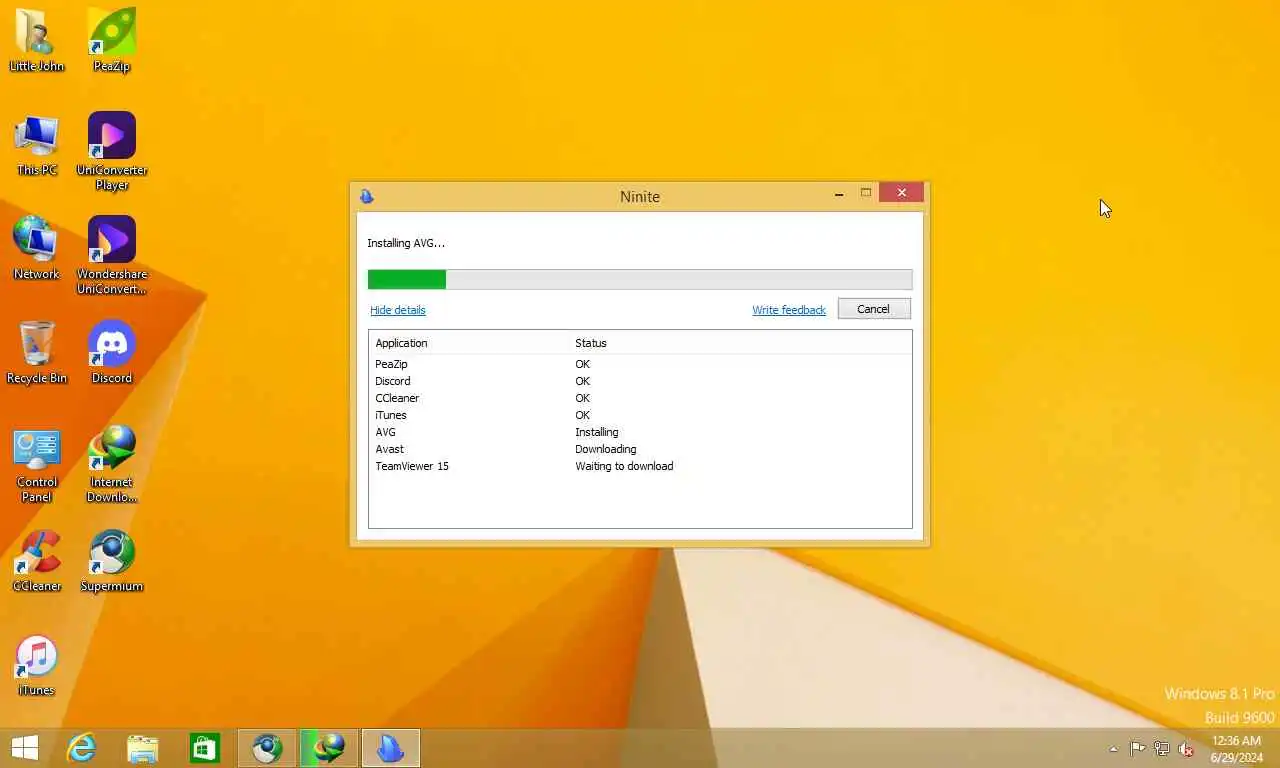Maximize the Ninite window

point(866,193)
